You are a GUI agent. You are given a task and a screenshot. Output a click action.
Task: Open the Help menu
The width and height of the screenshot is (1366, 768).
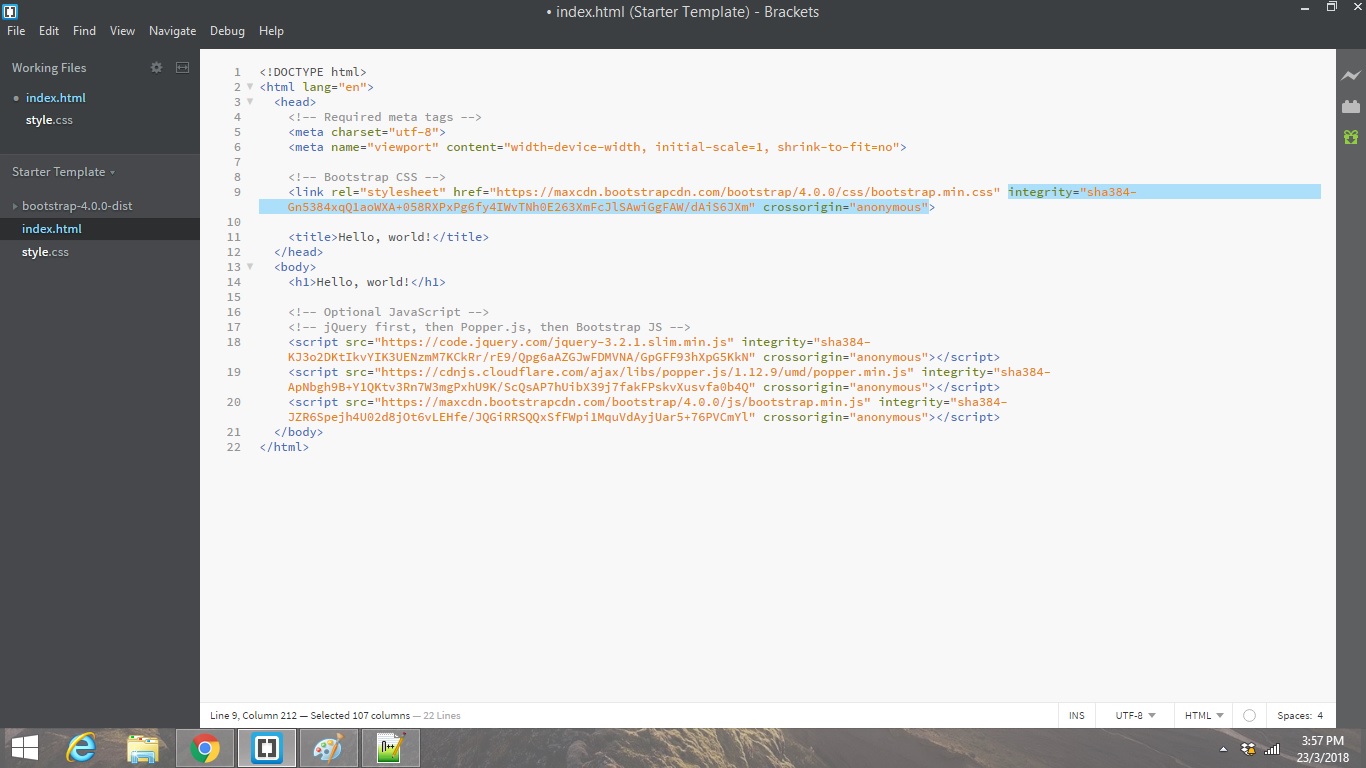click(x=271, y=31)
